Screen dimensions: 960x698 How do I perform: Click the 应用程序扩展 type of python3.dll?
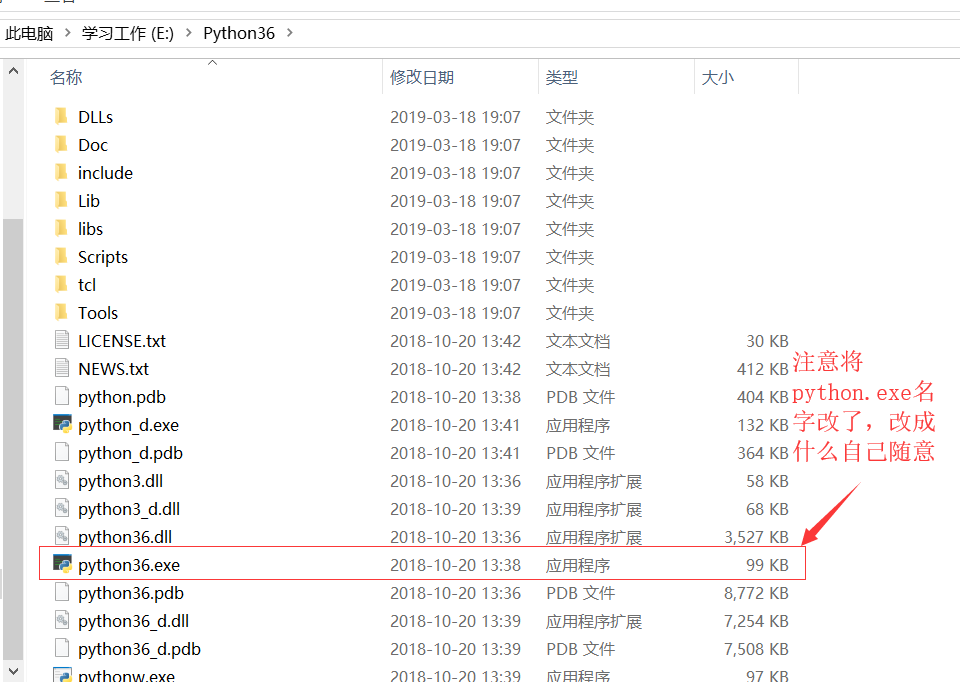coord(594,481)
